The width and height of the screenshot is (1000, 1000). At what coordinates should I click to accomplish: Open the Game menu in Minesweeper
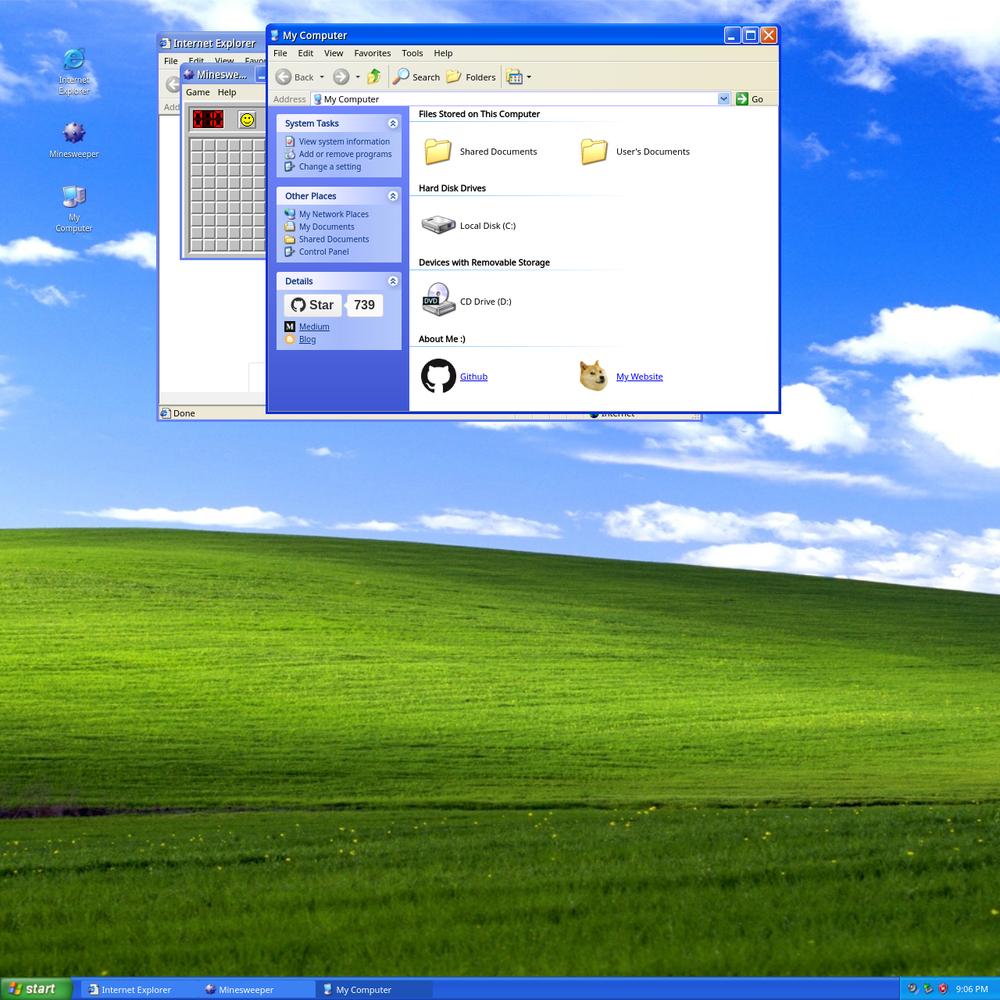tap(198, 92)
